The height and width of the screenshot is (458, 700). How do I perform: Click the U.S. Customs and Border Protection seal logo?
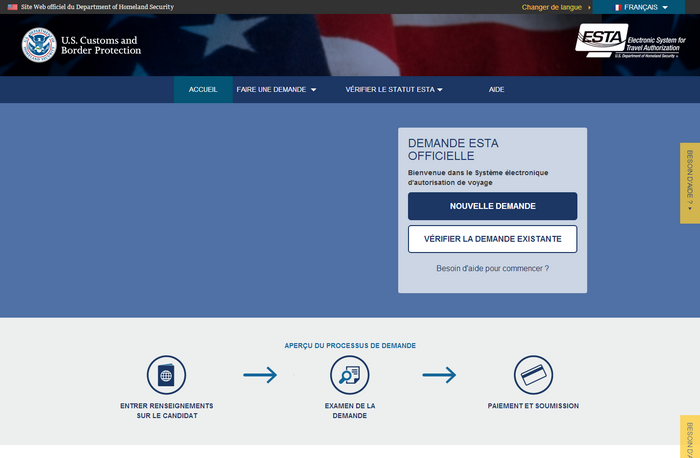coord(38,45)
